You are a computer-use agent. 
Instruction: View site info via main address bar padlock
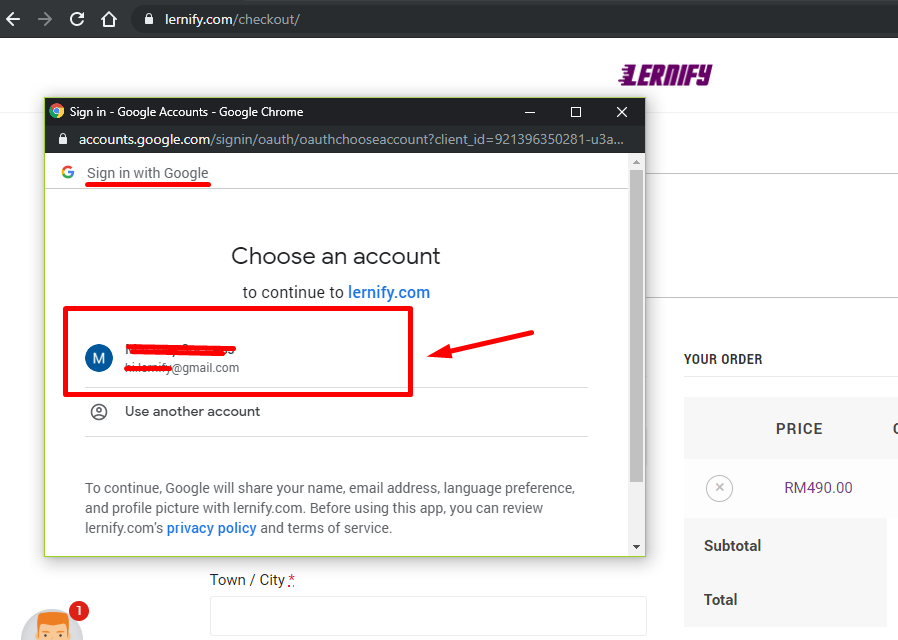point(149,19)
